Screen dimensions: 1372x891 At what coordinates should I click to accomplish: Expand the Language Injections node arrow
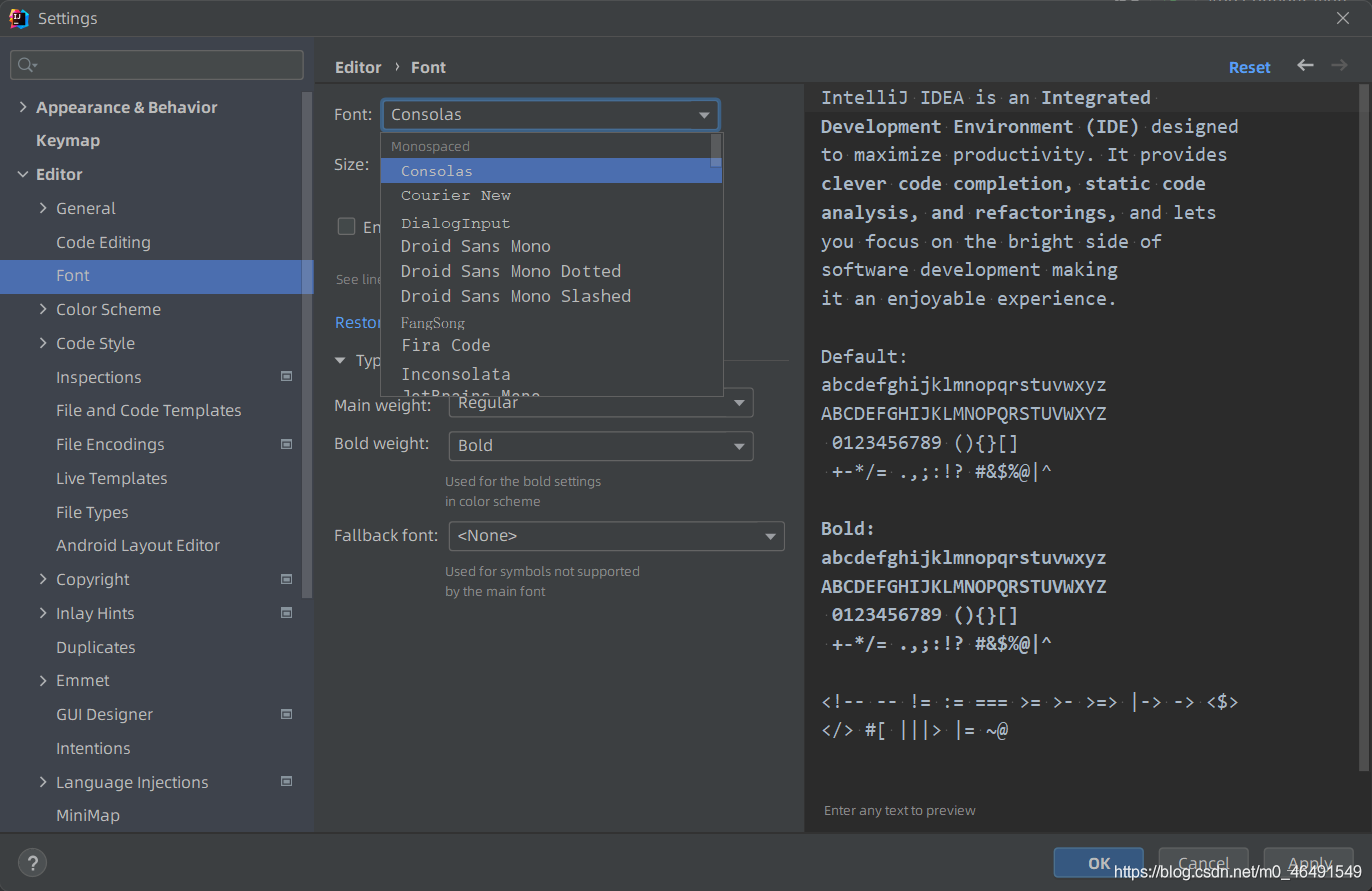coord(43,782)
